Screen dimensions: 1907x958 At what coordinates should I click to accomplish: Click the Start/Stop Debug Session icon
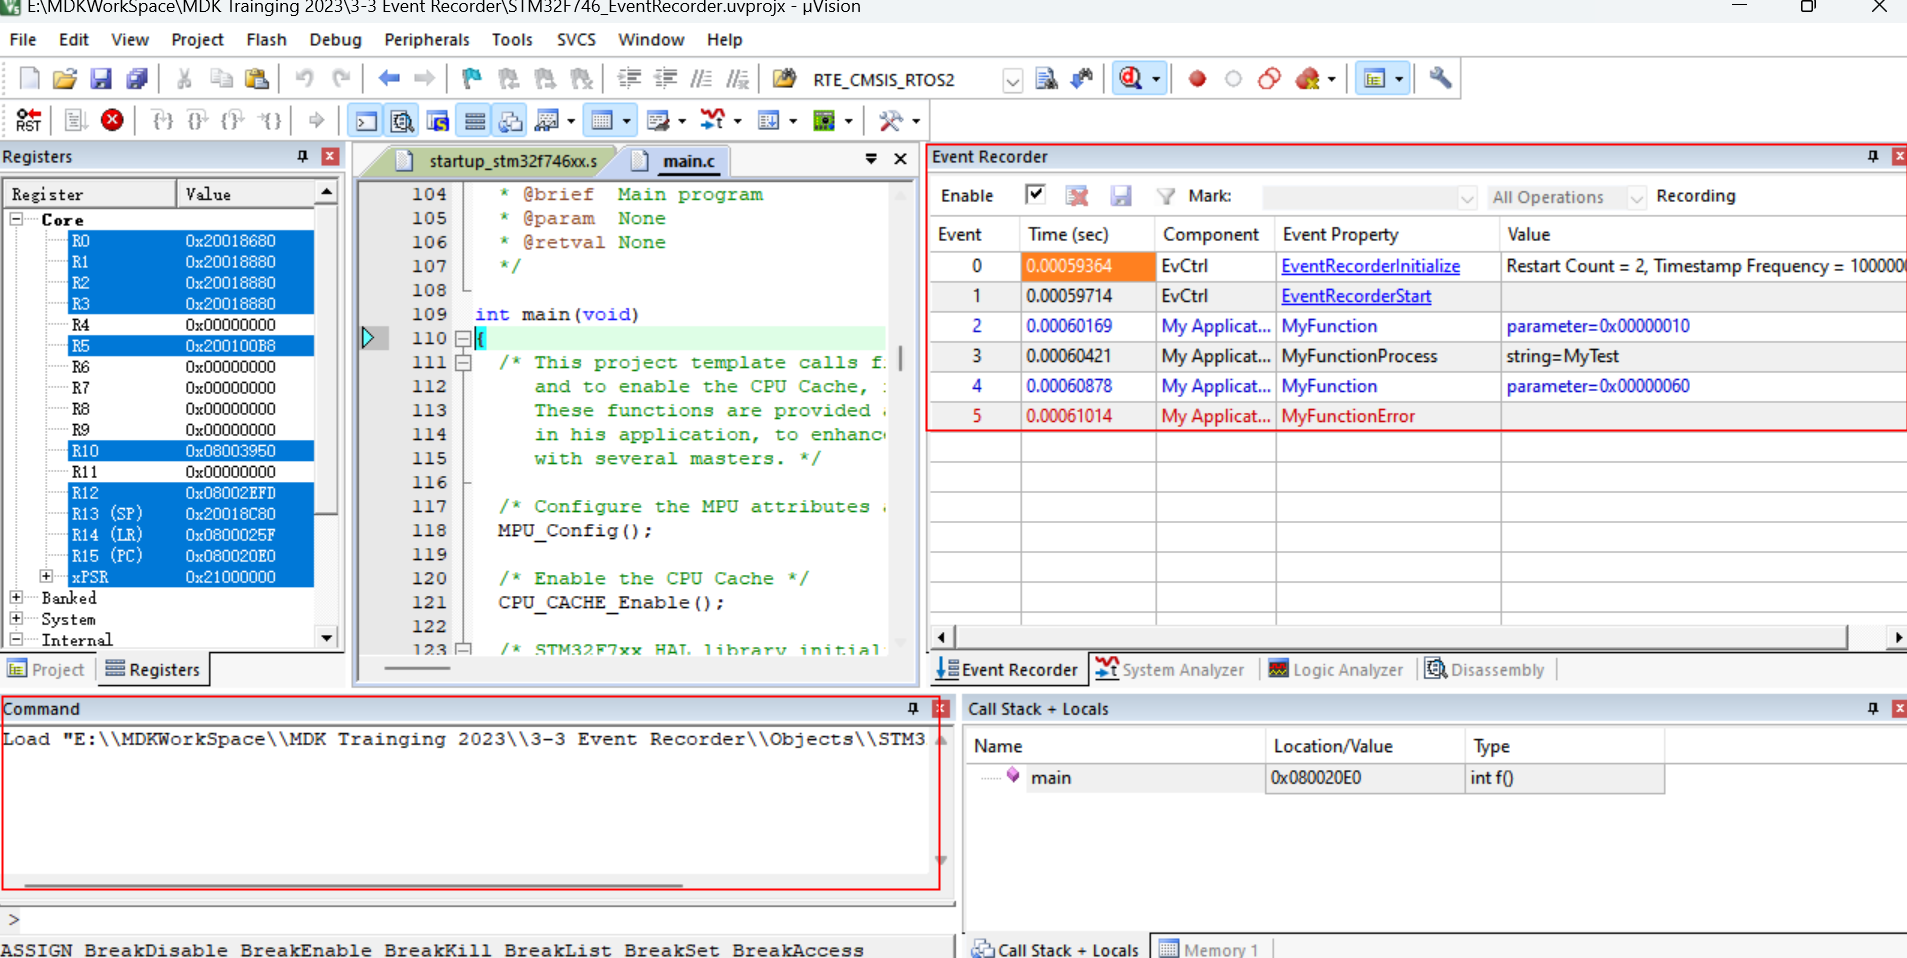pyautogui.click(x=1131, y=79)
